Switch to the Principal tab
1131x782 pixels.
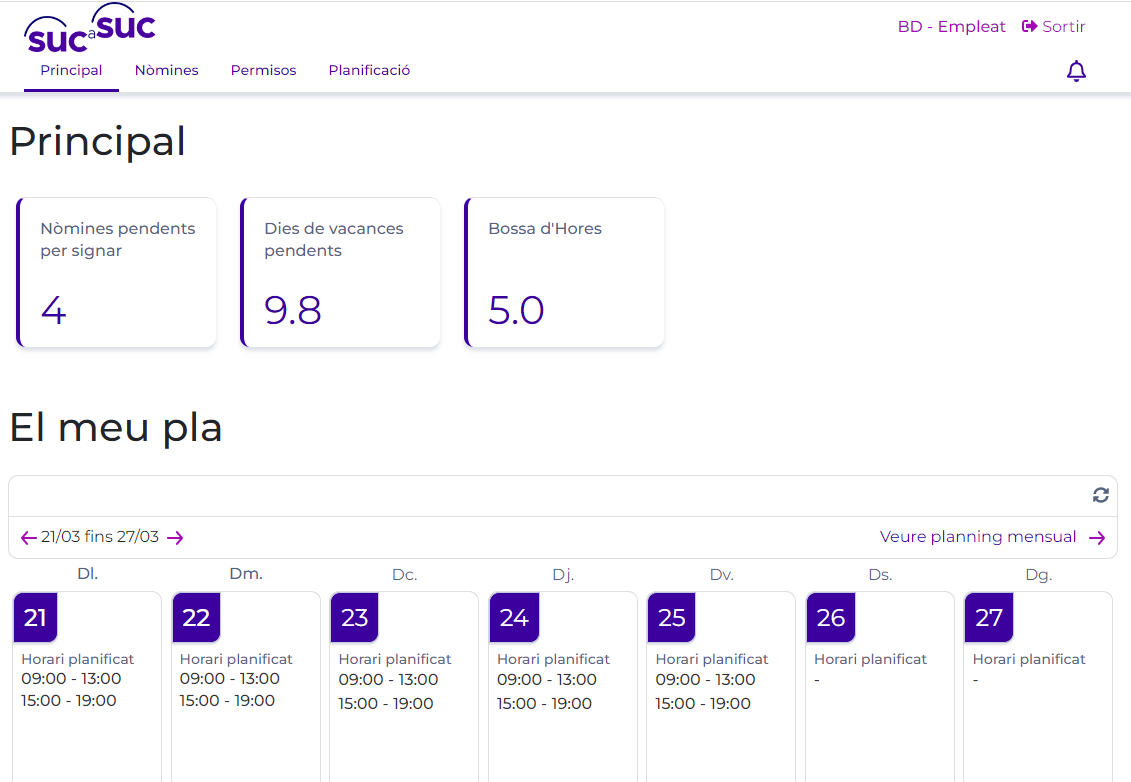click(x=71, y=71)
